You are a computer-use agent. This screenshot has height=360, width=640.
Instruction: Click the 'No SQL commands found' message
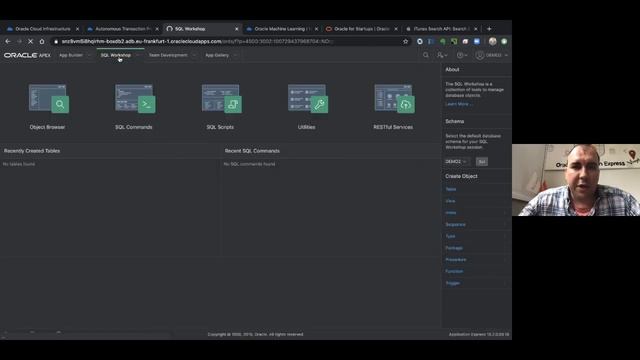(249, 164)
